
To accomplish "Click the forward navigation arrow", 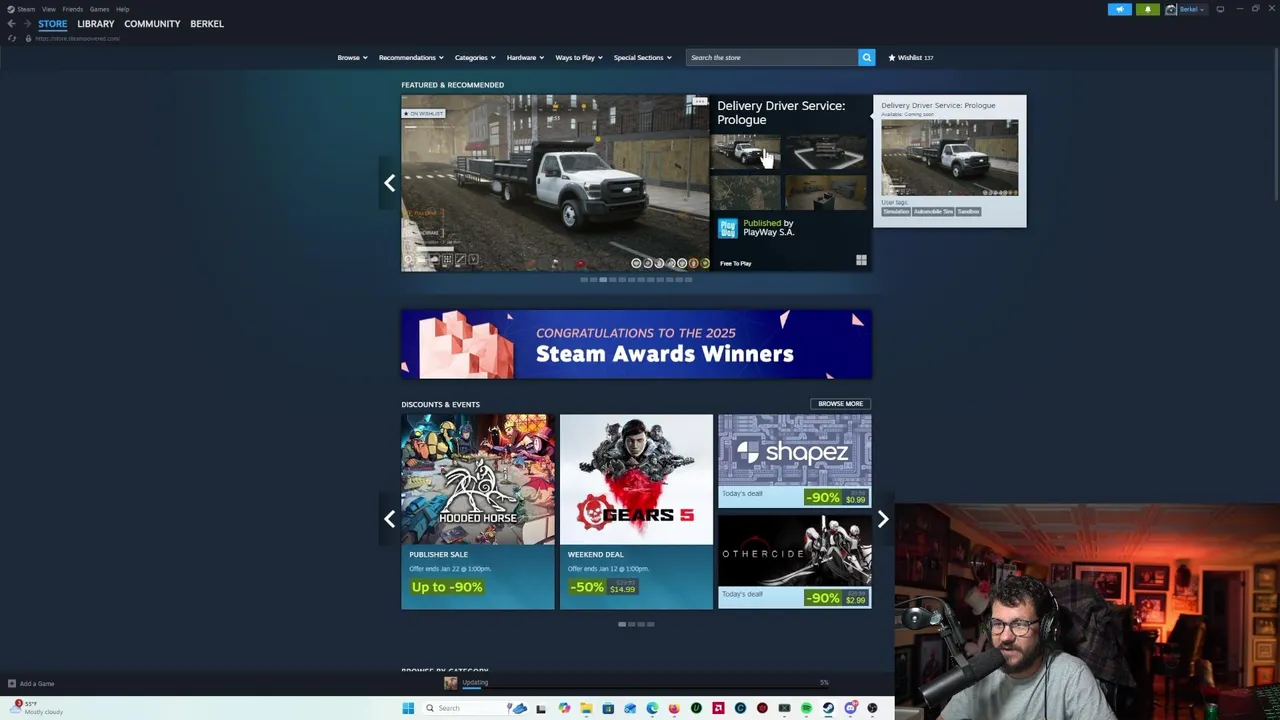I will pos(26,23).
